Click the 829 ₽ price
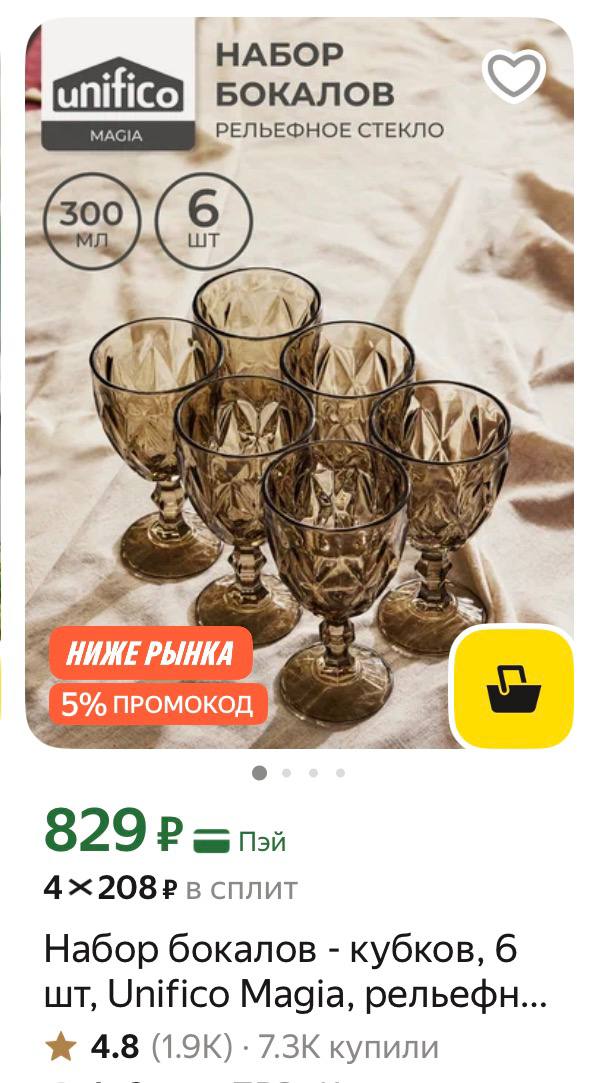Image resolution: width=598 pixels, height=1083 pixels. point(114,830)
